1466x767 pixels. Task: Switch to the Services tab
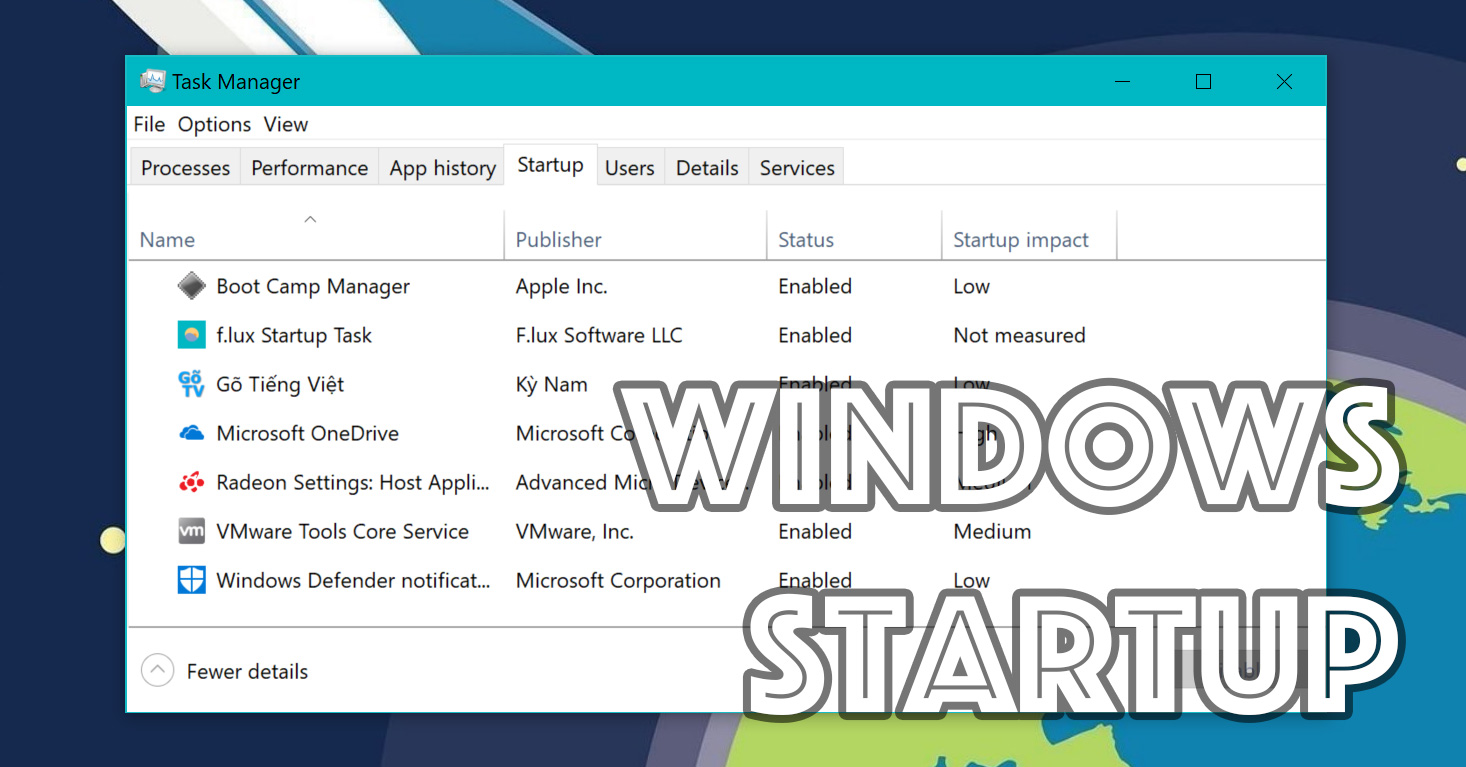point(797,168)
